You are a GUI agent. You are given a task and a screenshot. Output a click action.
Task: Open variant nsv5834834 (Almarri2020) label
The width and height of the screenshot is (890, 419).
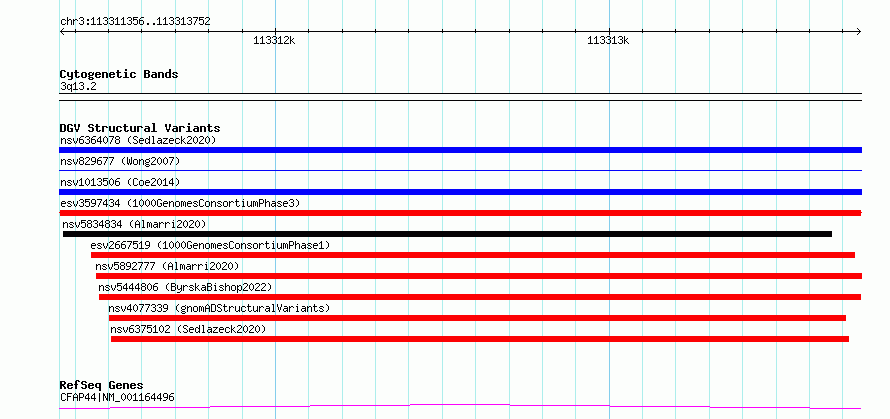[x=135, y=224]
